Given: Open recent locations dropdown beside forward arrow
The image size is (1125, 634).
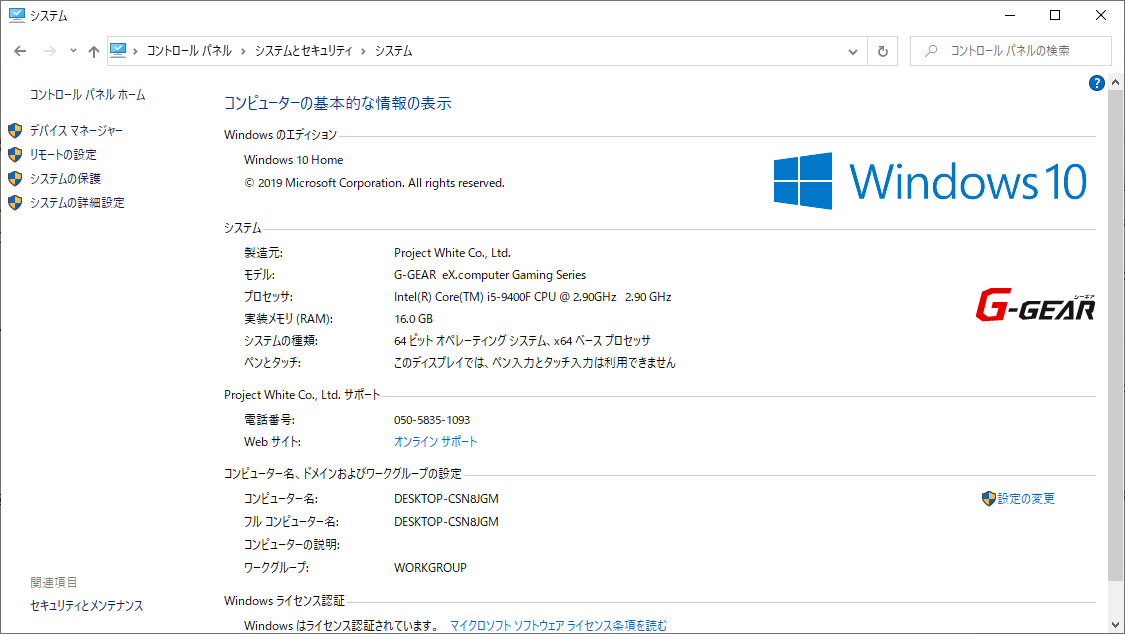Looking at the screenshot, I should pos(72,51).
